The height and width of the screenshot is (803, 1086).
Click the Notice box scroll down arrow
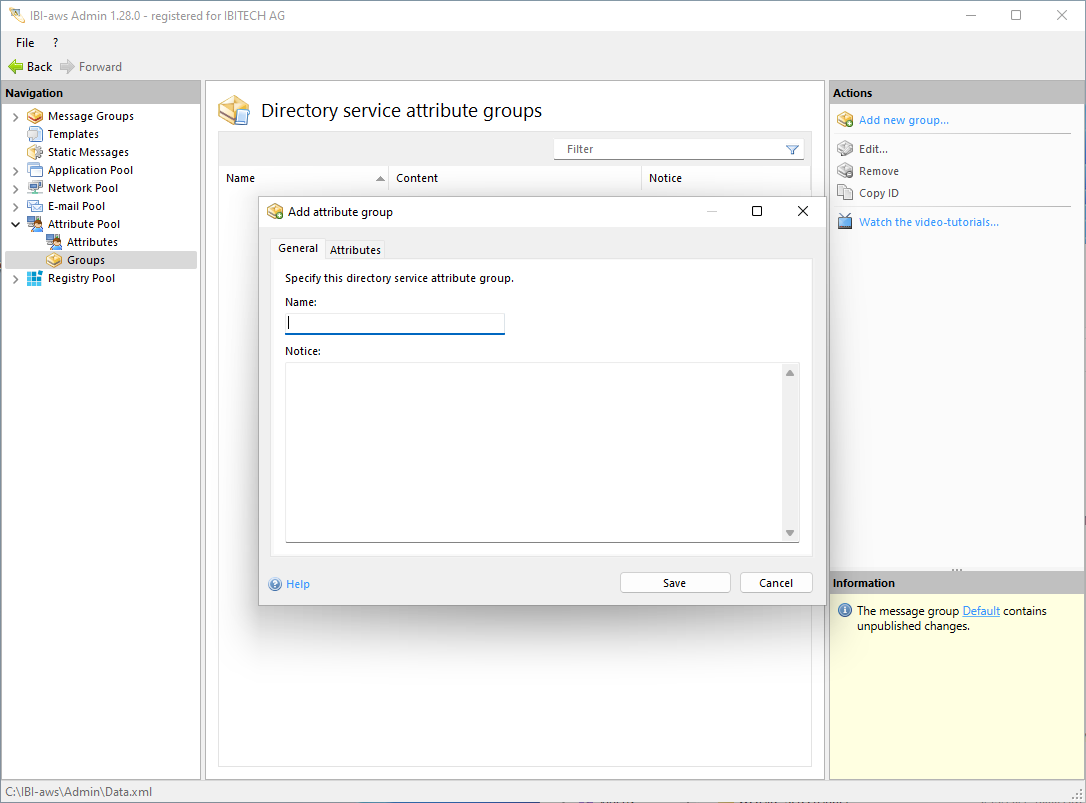coord(789,533)
